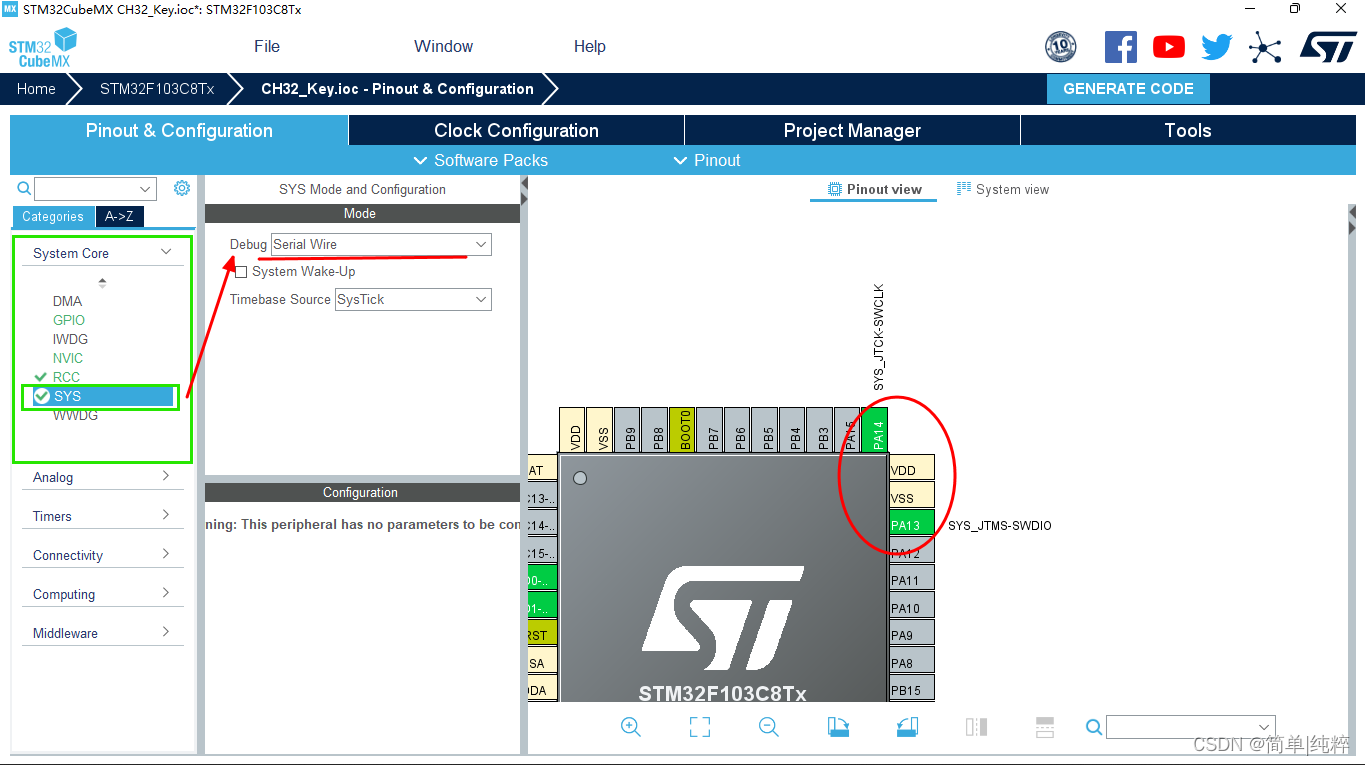Switch to Tools tab

click(x=1188, y=130)
